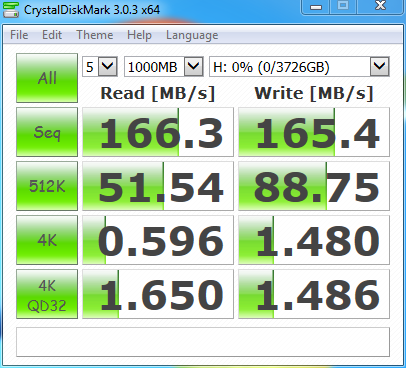Viewport: 406px width, 368px height.
Task: Click 4K QD32 write result 1.486
Action: (x=314, y=294)
